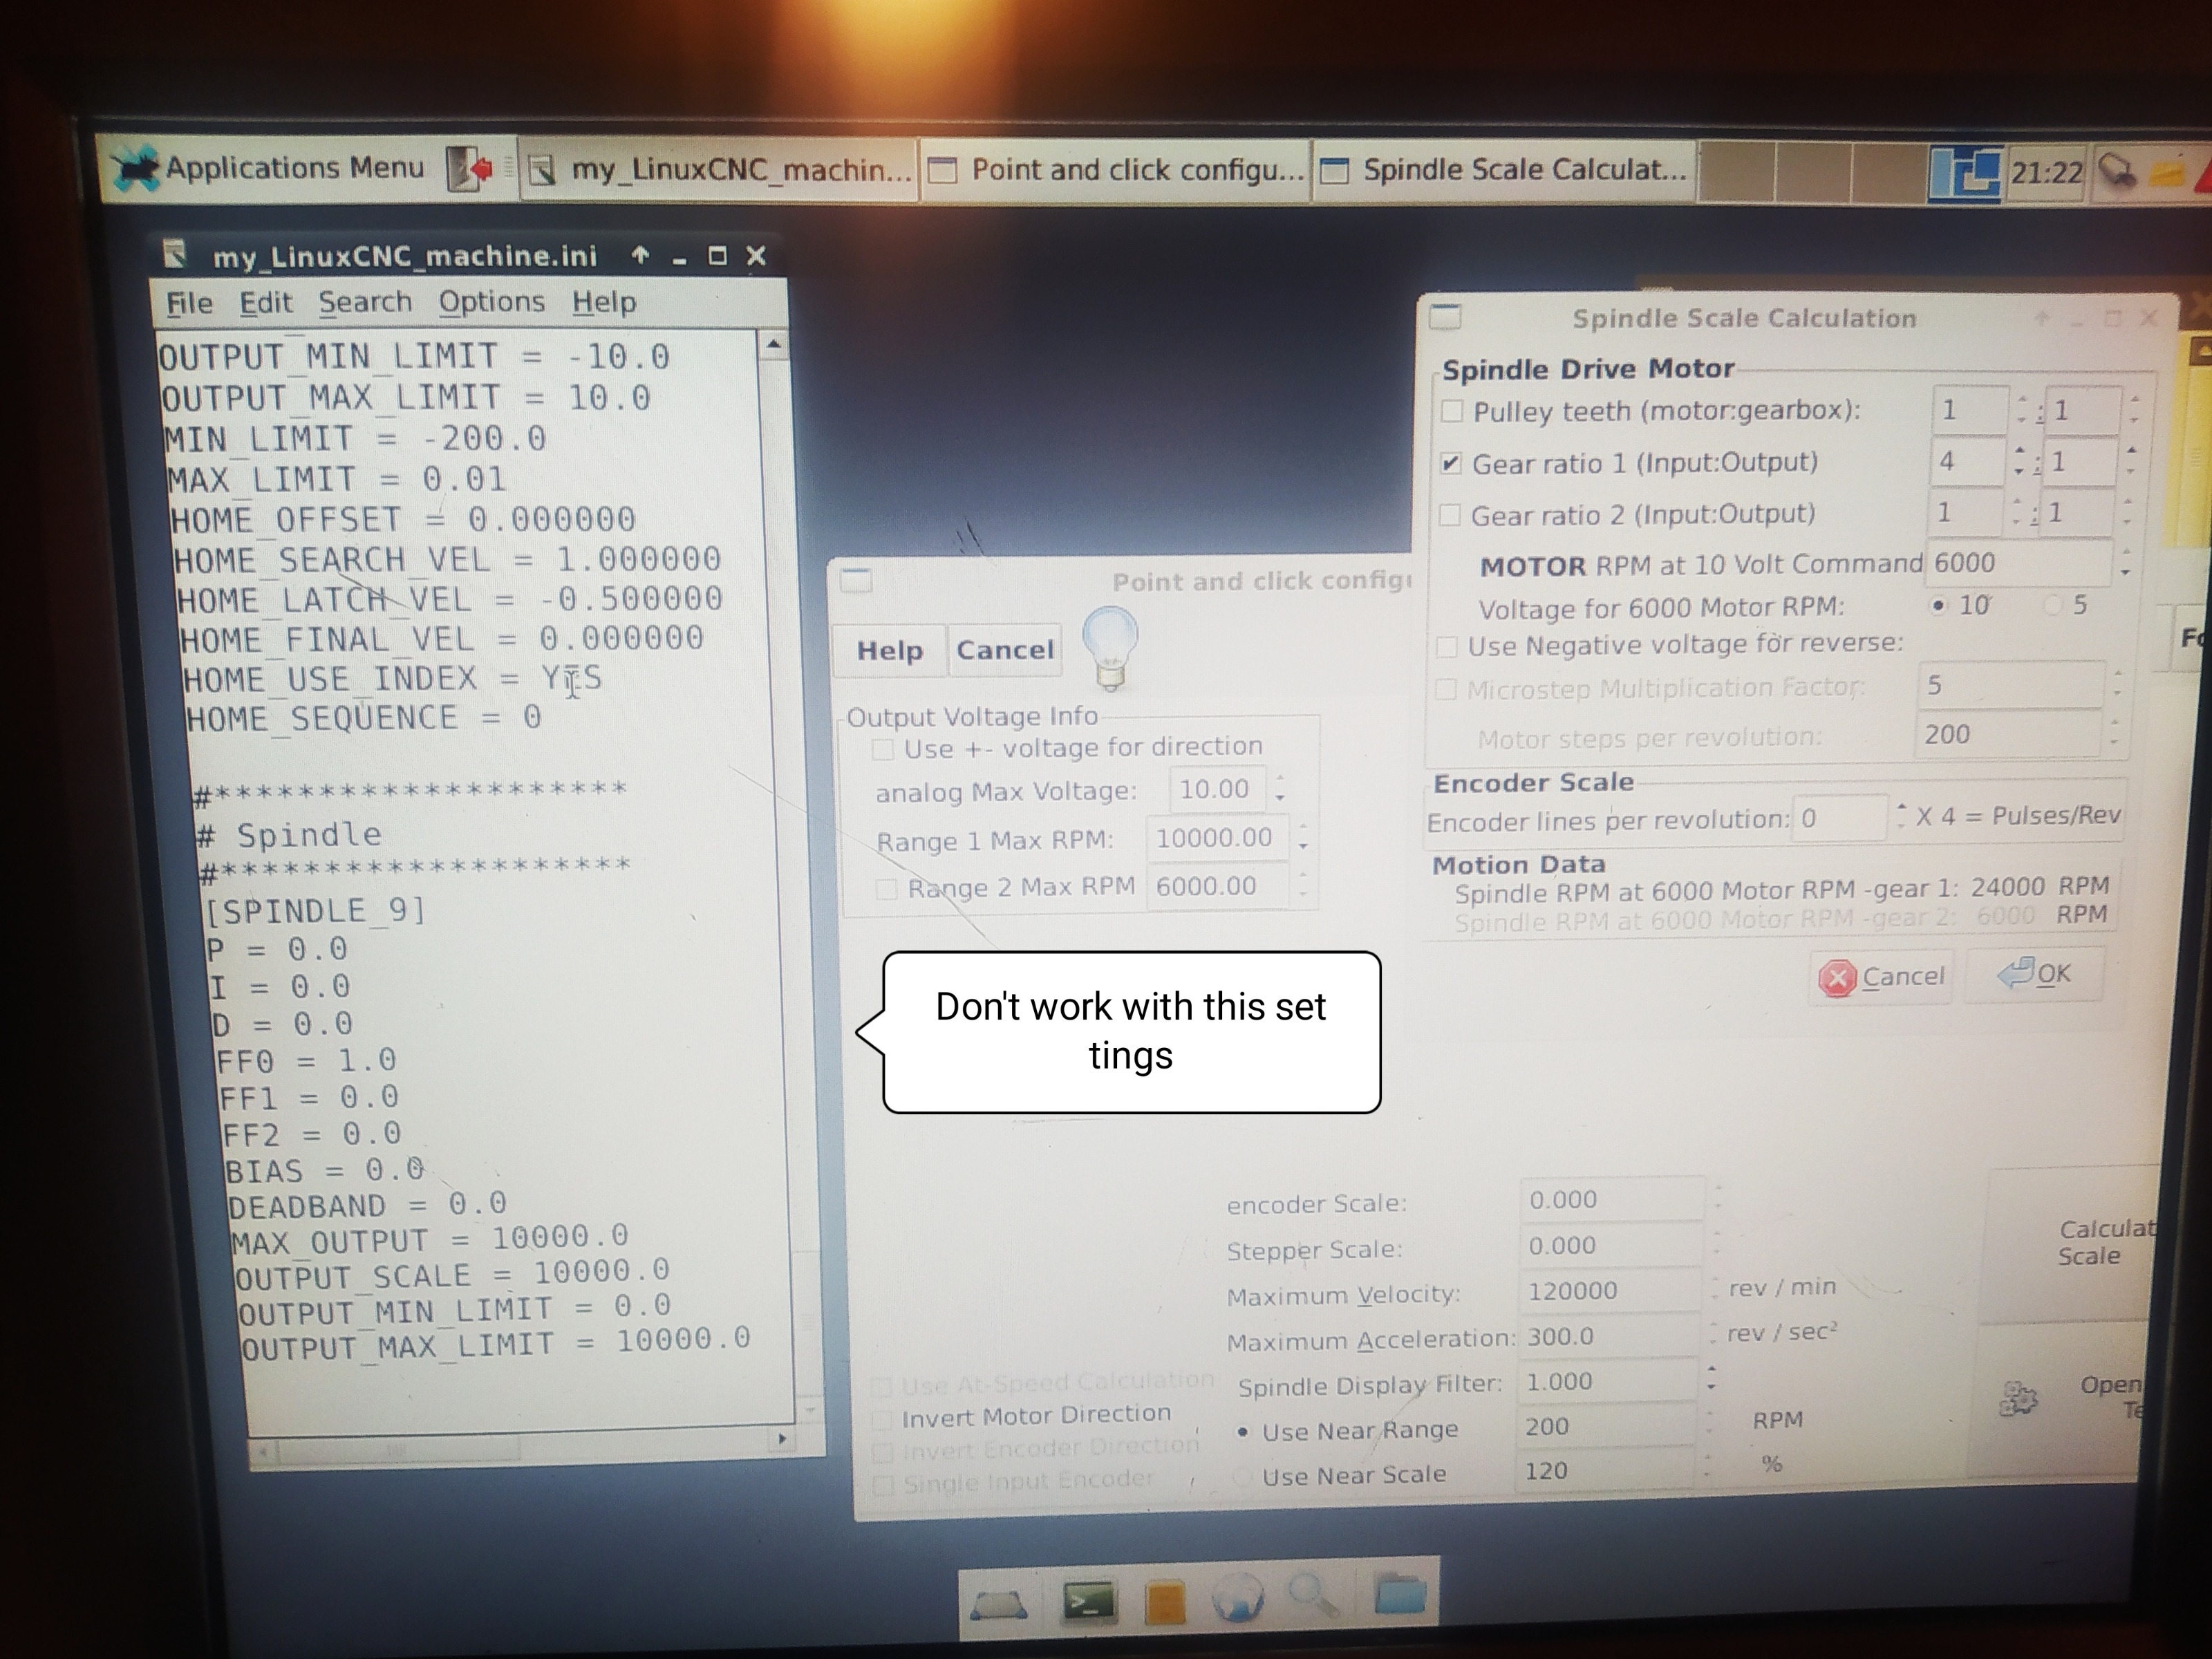Enable Gear ratio 2 (Input:Output) checkbox
2212x1659 pixels.
point(1449,515)
